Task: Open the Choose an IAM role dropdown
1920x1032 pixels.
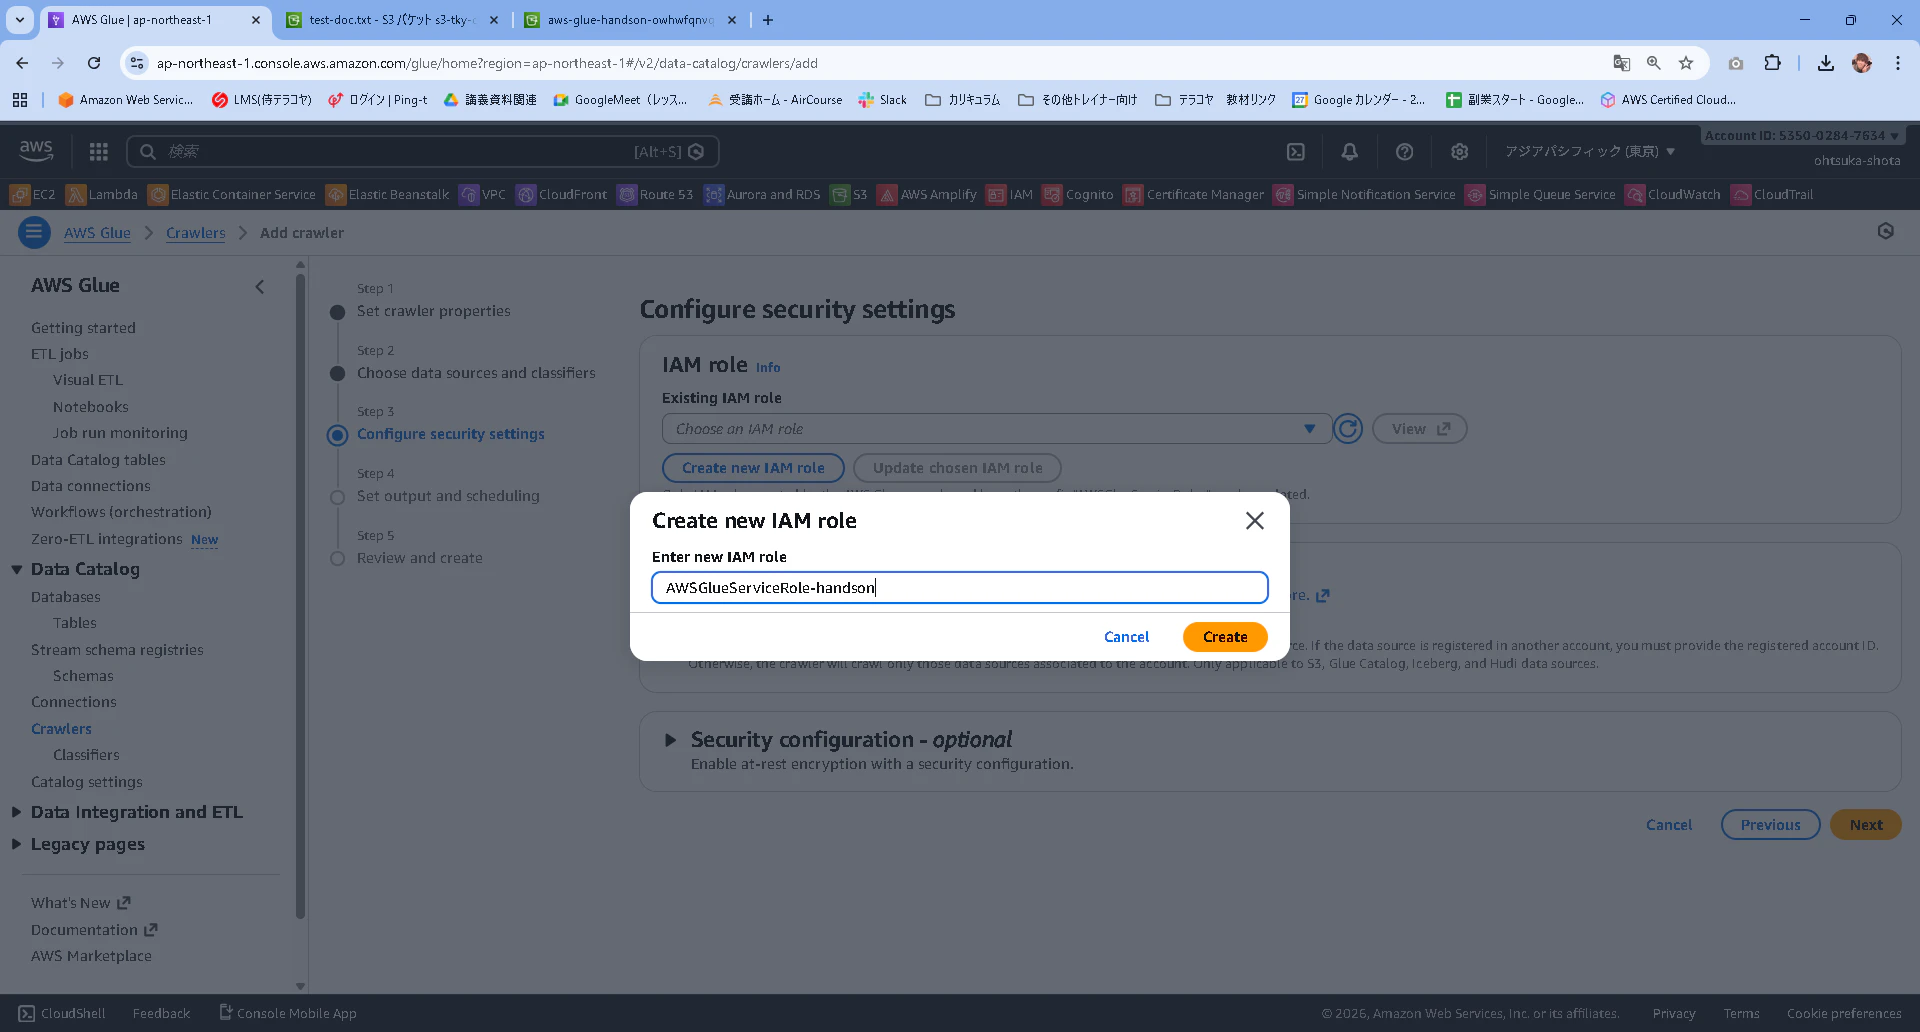Action: tap(996, 429)
